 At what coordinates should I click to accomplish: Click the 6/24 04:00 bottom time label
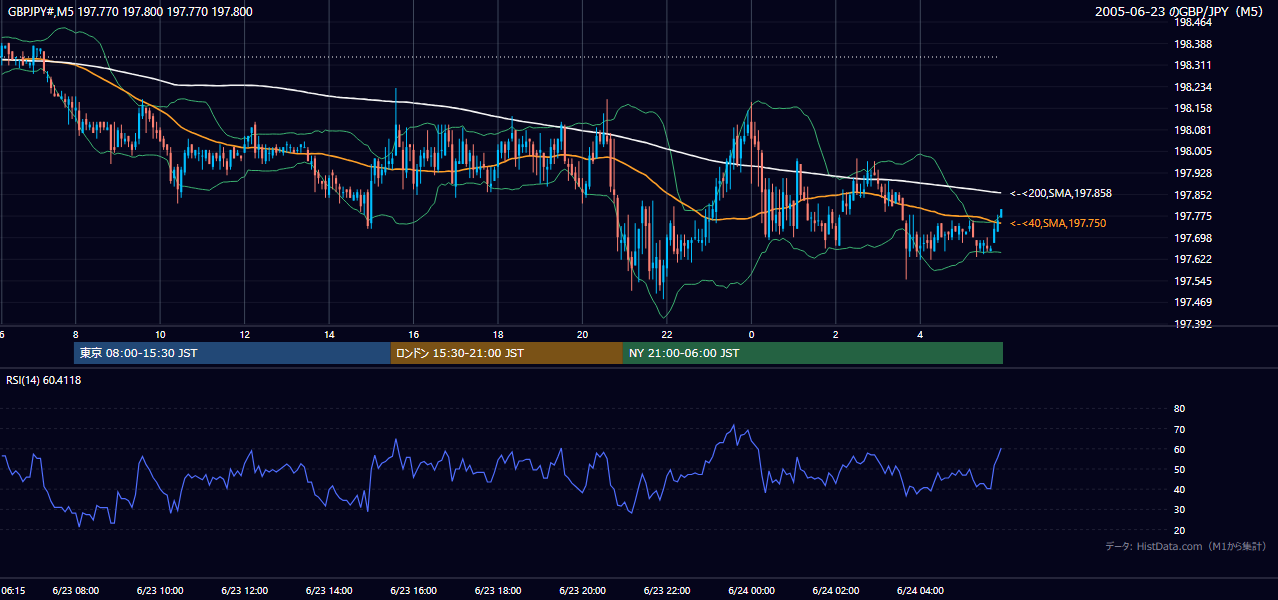[922, 591]
